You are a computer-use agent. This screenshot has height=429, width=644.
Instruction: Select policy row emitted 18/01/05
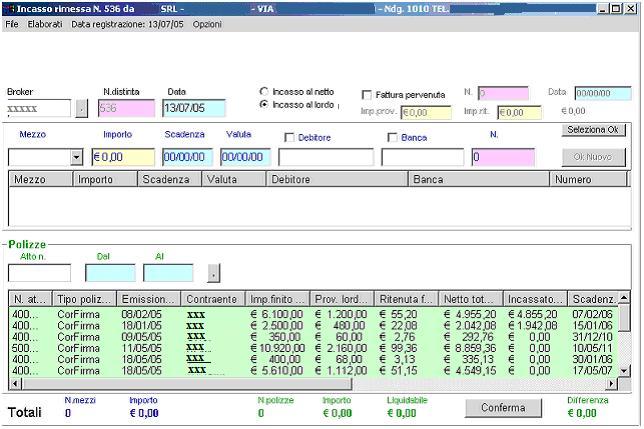pyautogui.click(x=313, y=326)
